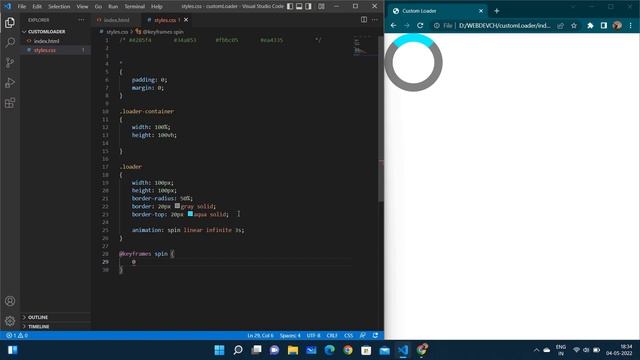Open the Go menu
Screen dimensions: 640x360
98,7
